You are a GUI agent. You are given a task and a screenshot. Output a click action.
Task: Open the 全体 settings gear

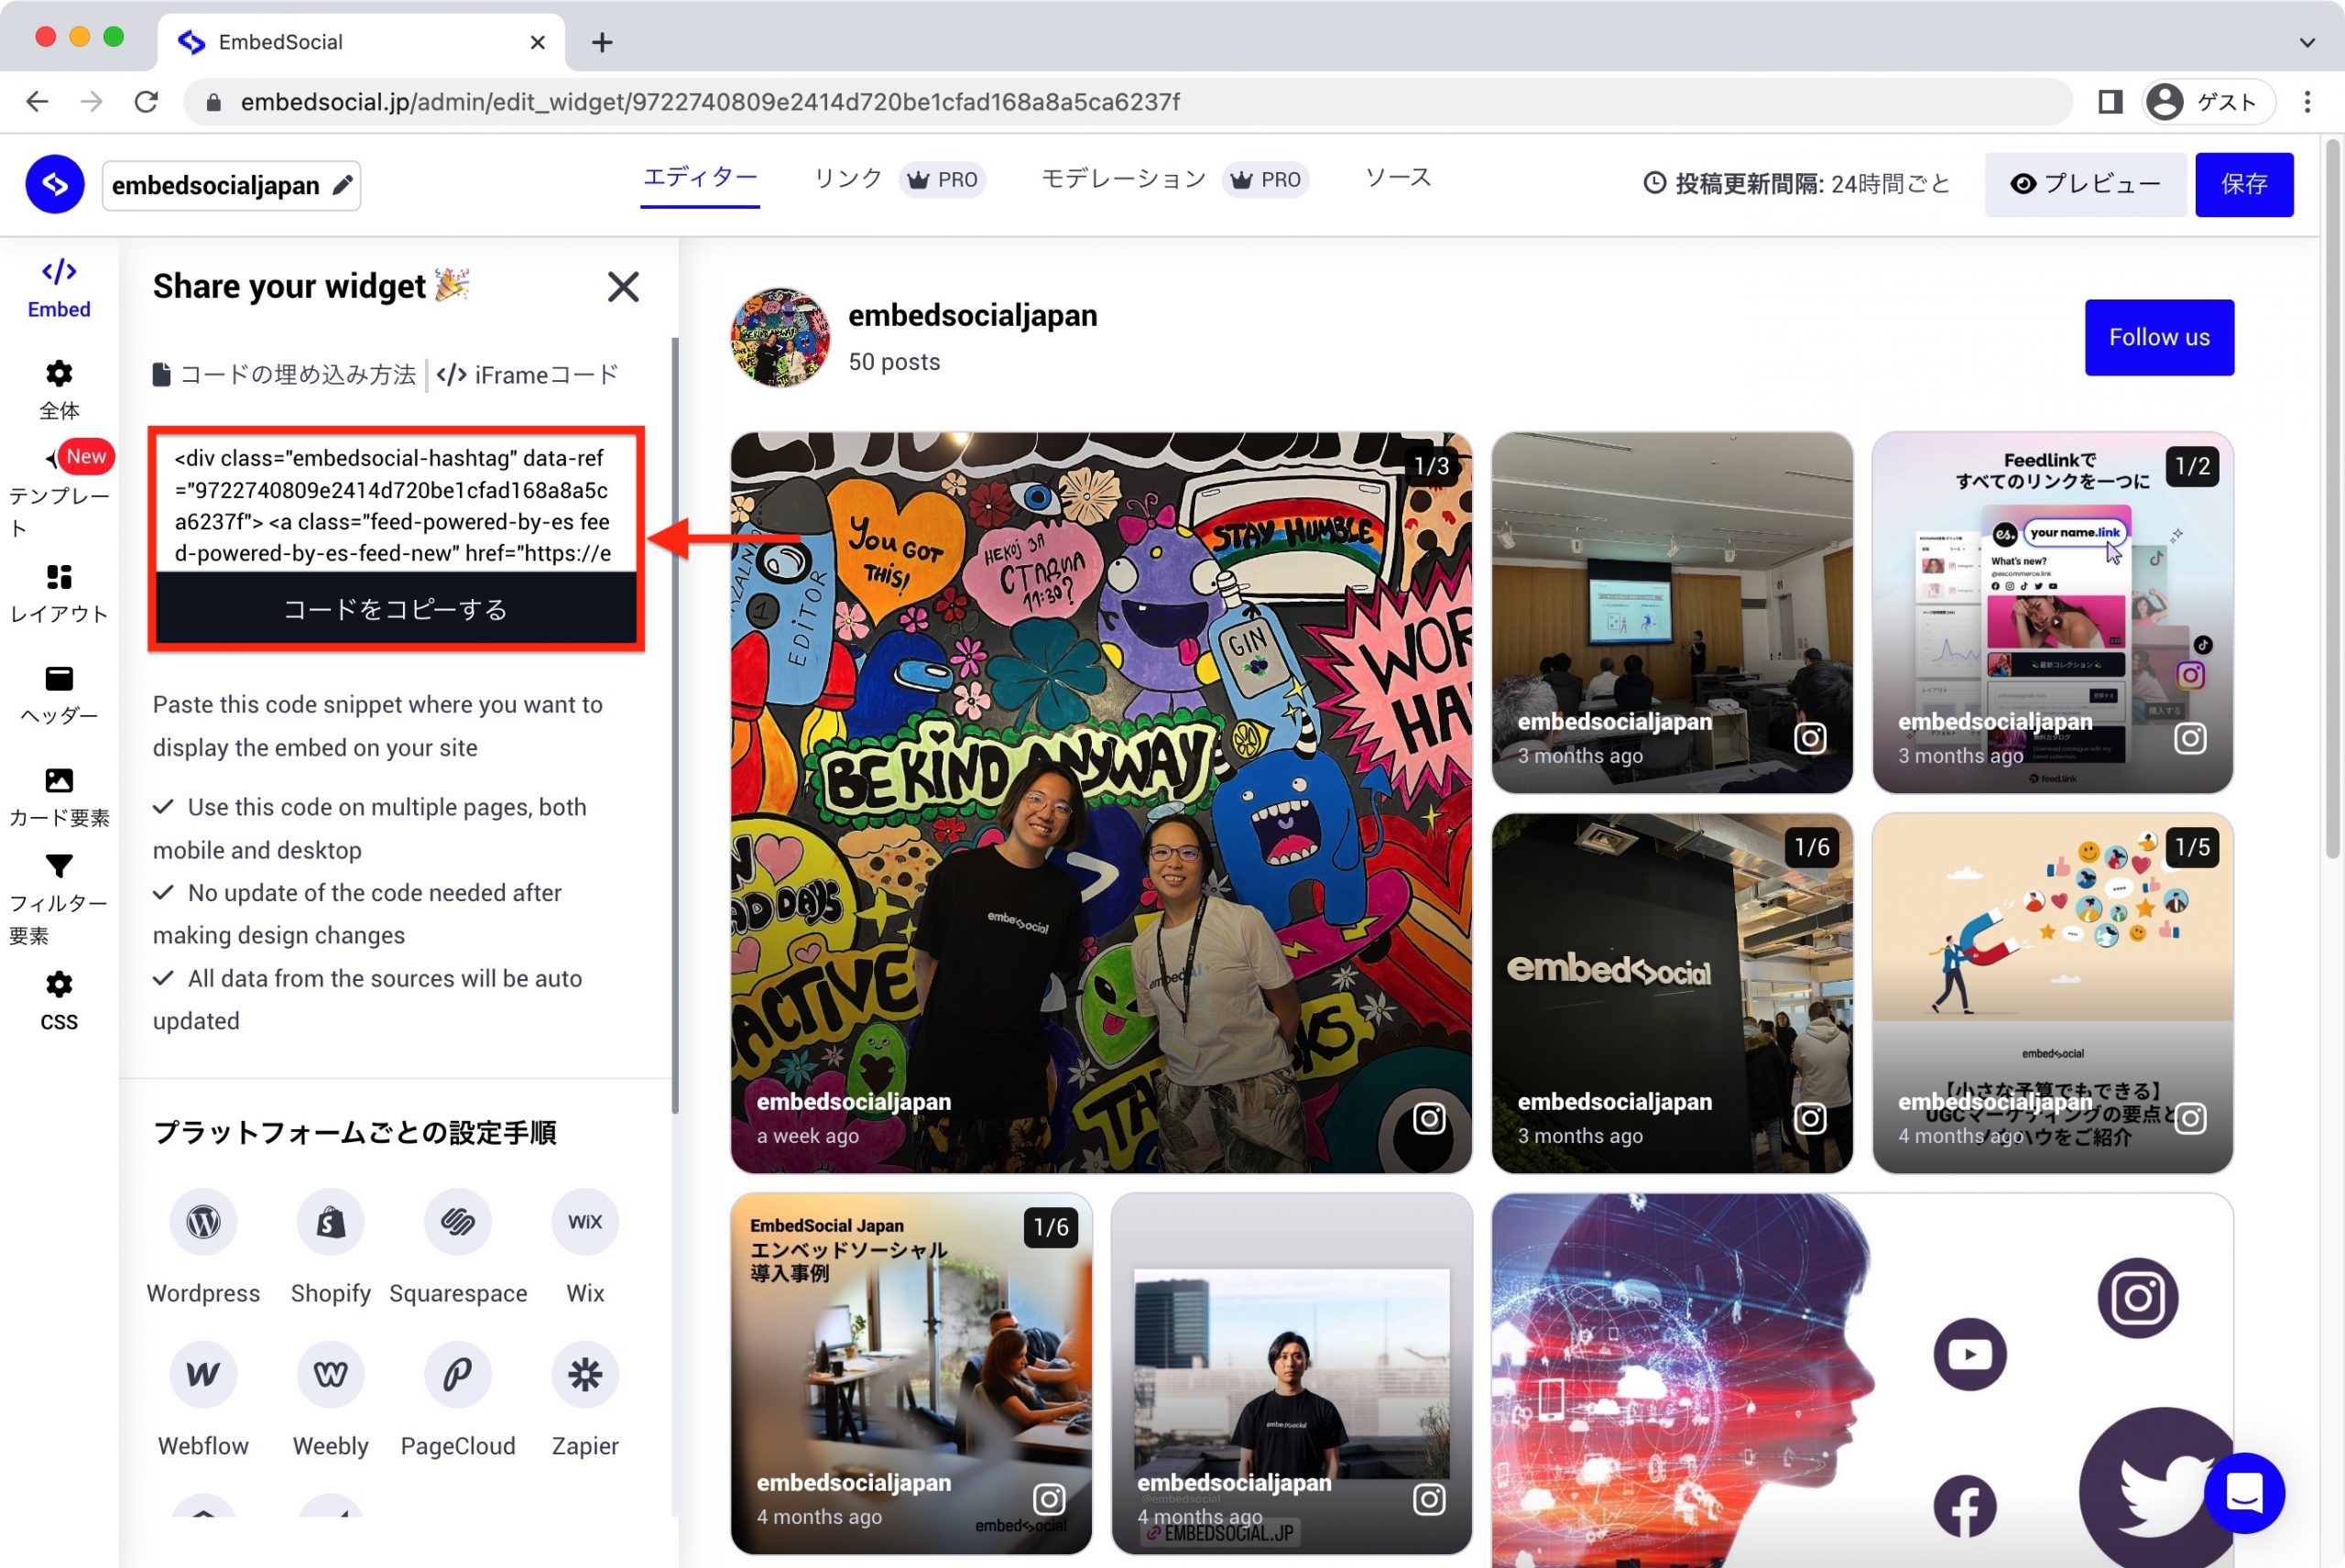[x=59, y=390]
